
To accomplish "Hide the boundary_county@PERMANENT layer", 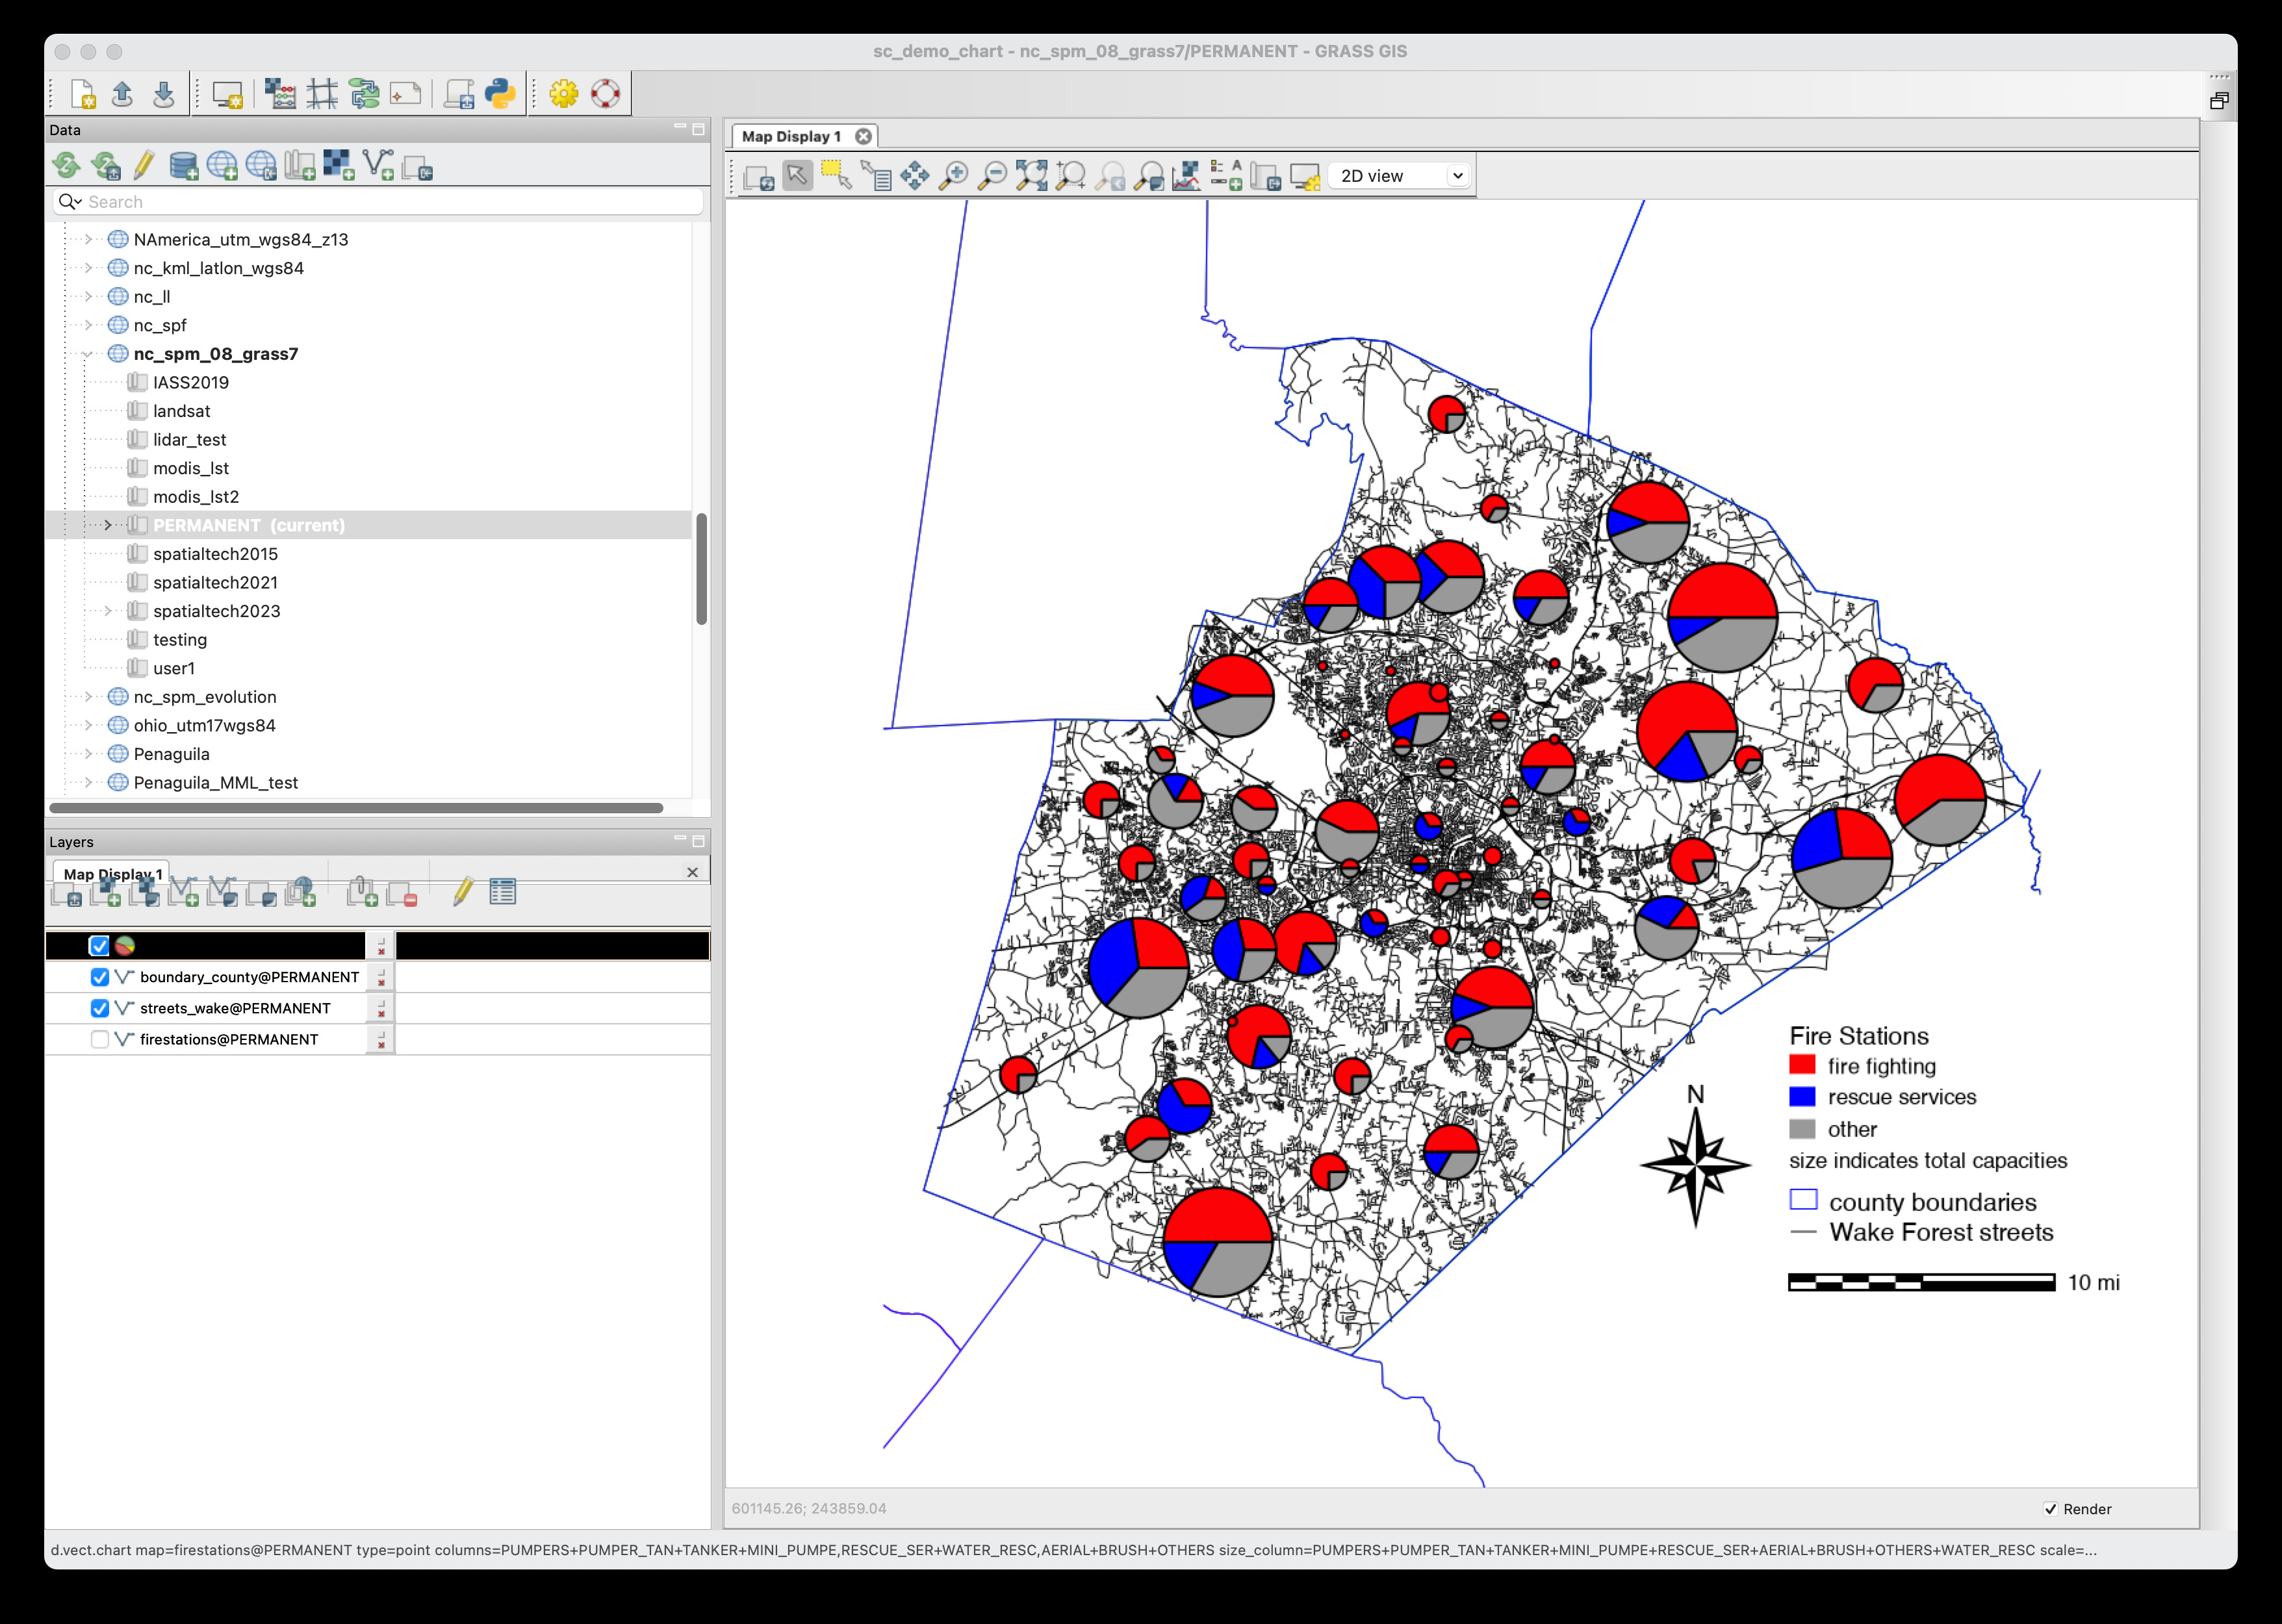I will point(99,977).
